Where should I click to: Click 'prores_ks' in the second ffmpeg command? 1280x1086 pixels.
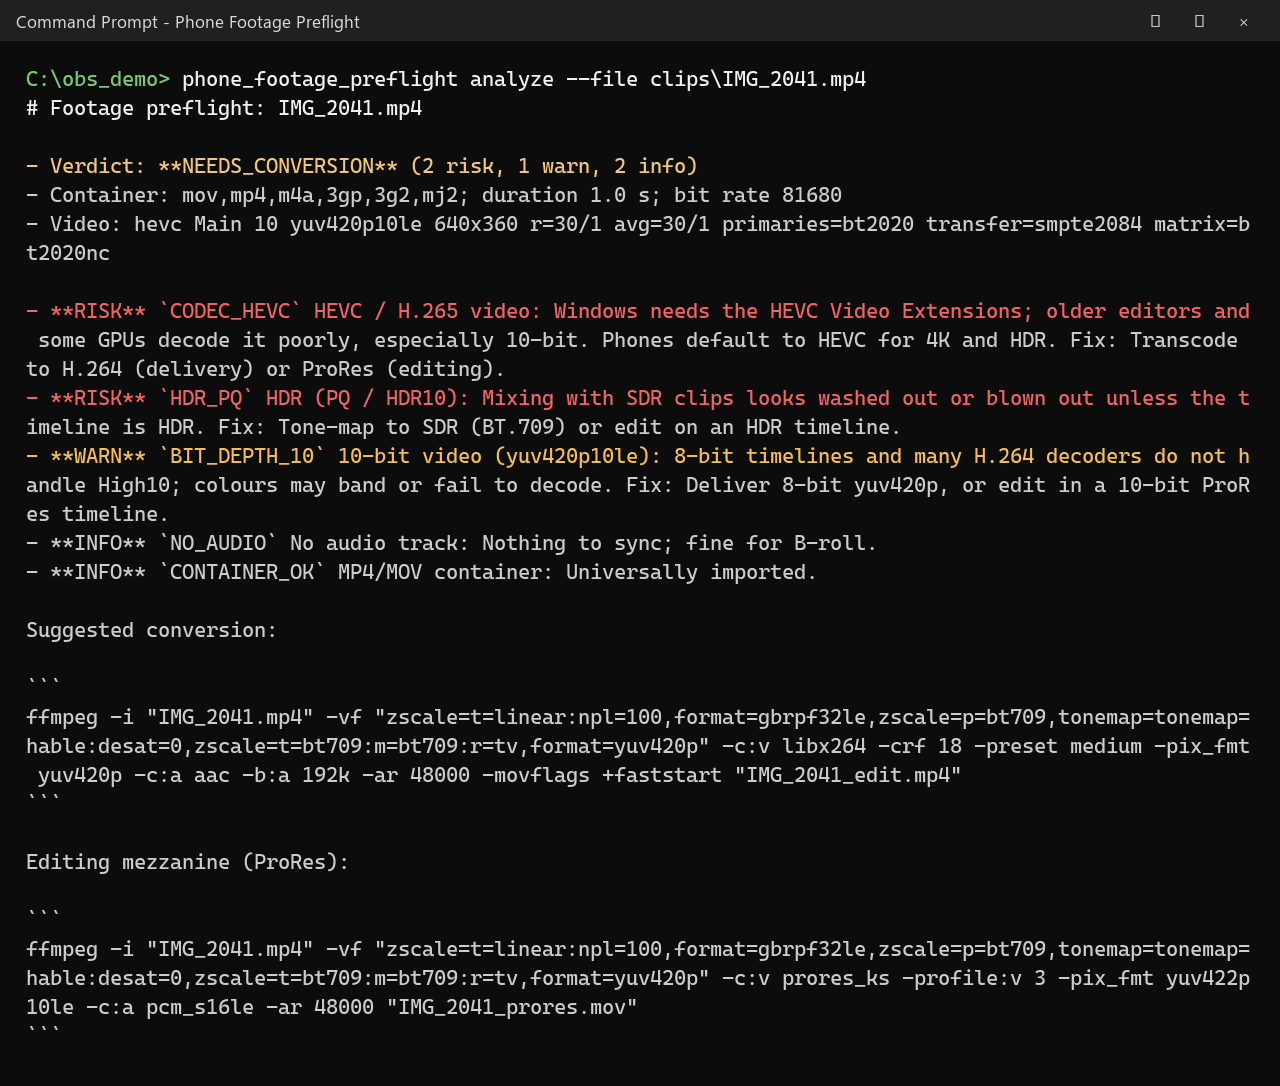tap(836, 978)
